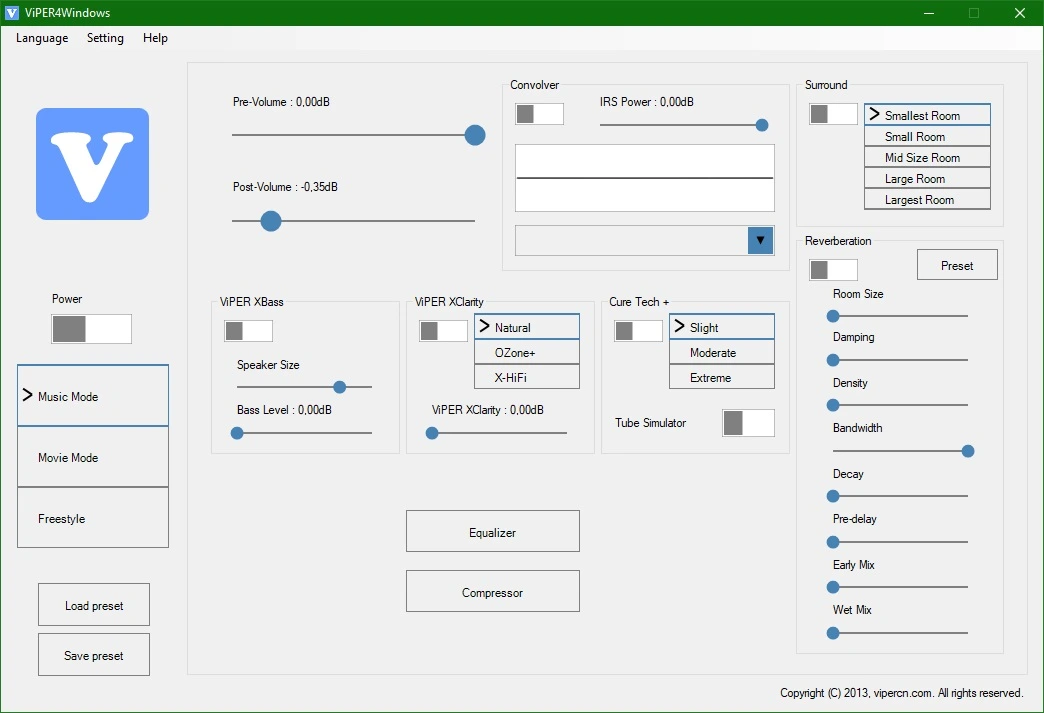Switch on Reverberation
Screen dimensions: 1044x713
coord(833,270)
